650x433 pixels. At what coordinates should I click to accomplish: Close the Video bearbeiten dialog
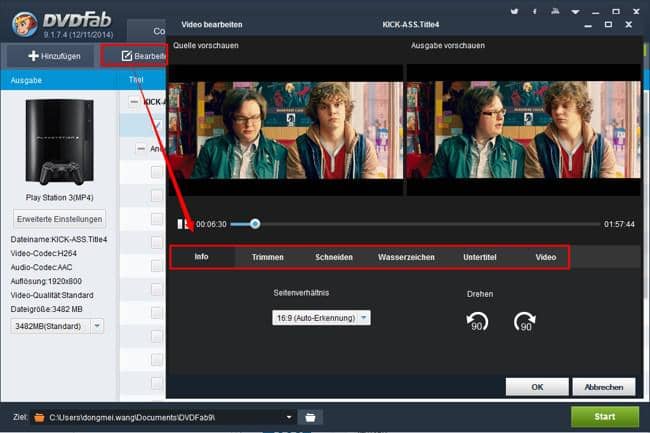[628, 25]
